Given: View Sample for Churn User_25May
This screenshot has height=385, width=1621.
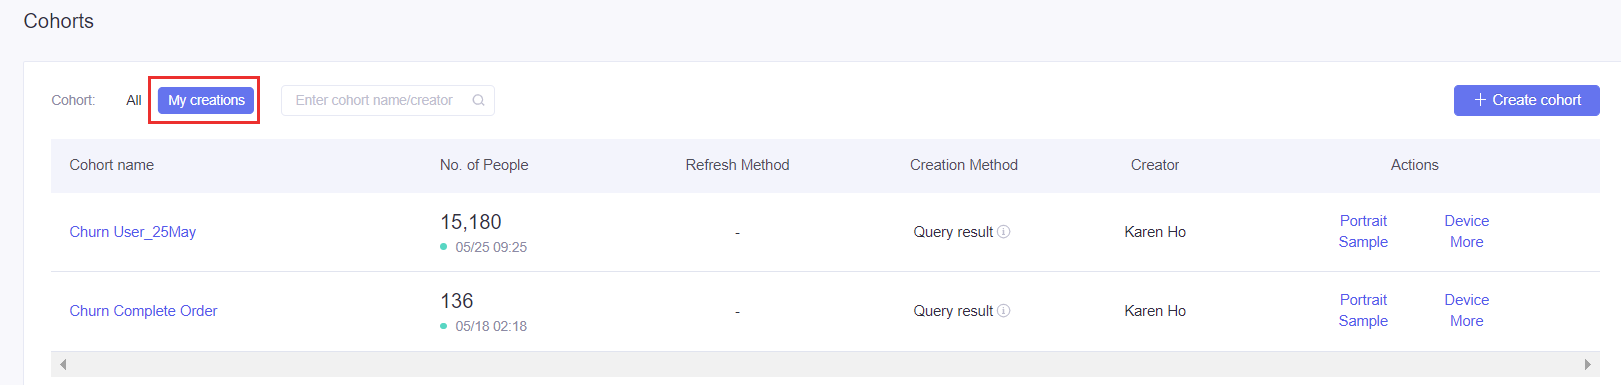Looking at the screenshot, I should coord(1363,242).
